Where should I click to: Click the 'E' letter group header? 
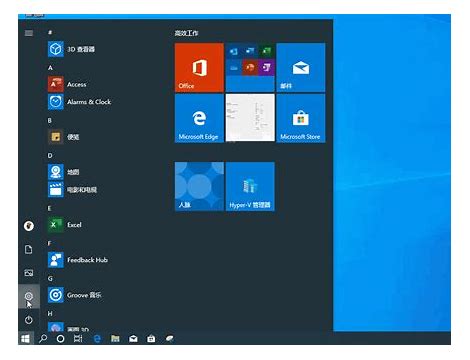(x=49, y=208)
